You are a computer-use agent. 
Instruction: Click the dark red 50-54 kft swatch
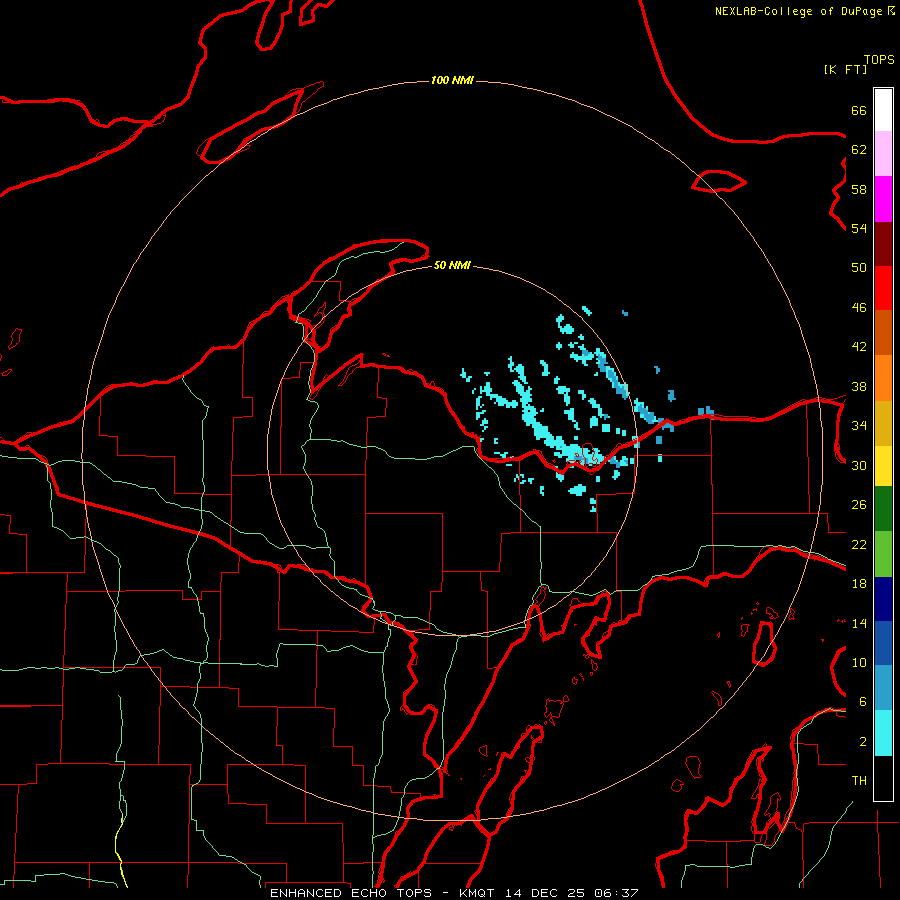[883, 245]
